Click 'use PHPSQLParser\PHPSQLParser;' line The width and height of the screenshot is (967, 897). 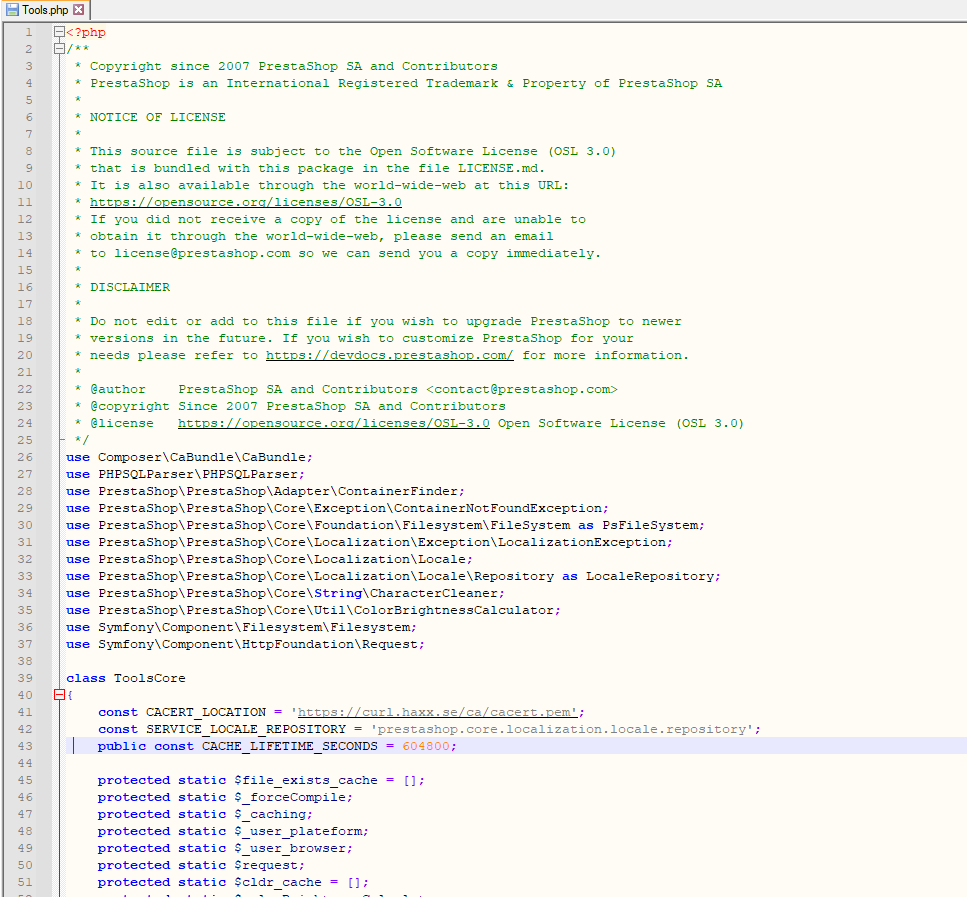pyautogui.click(x=186, y=474)
